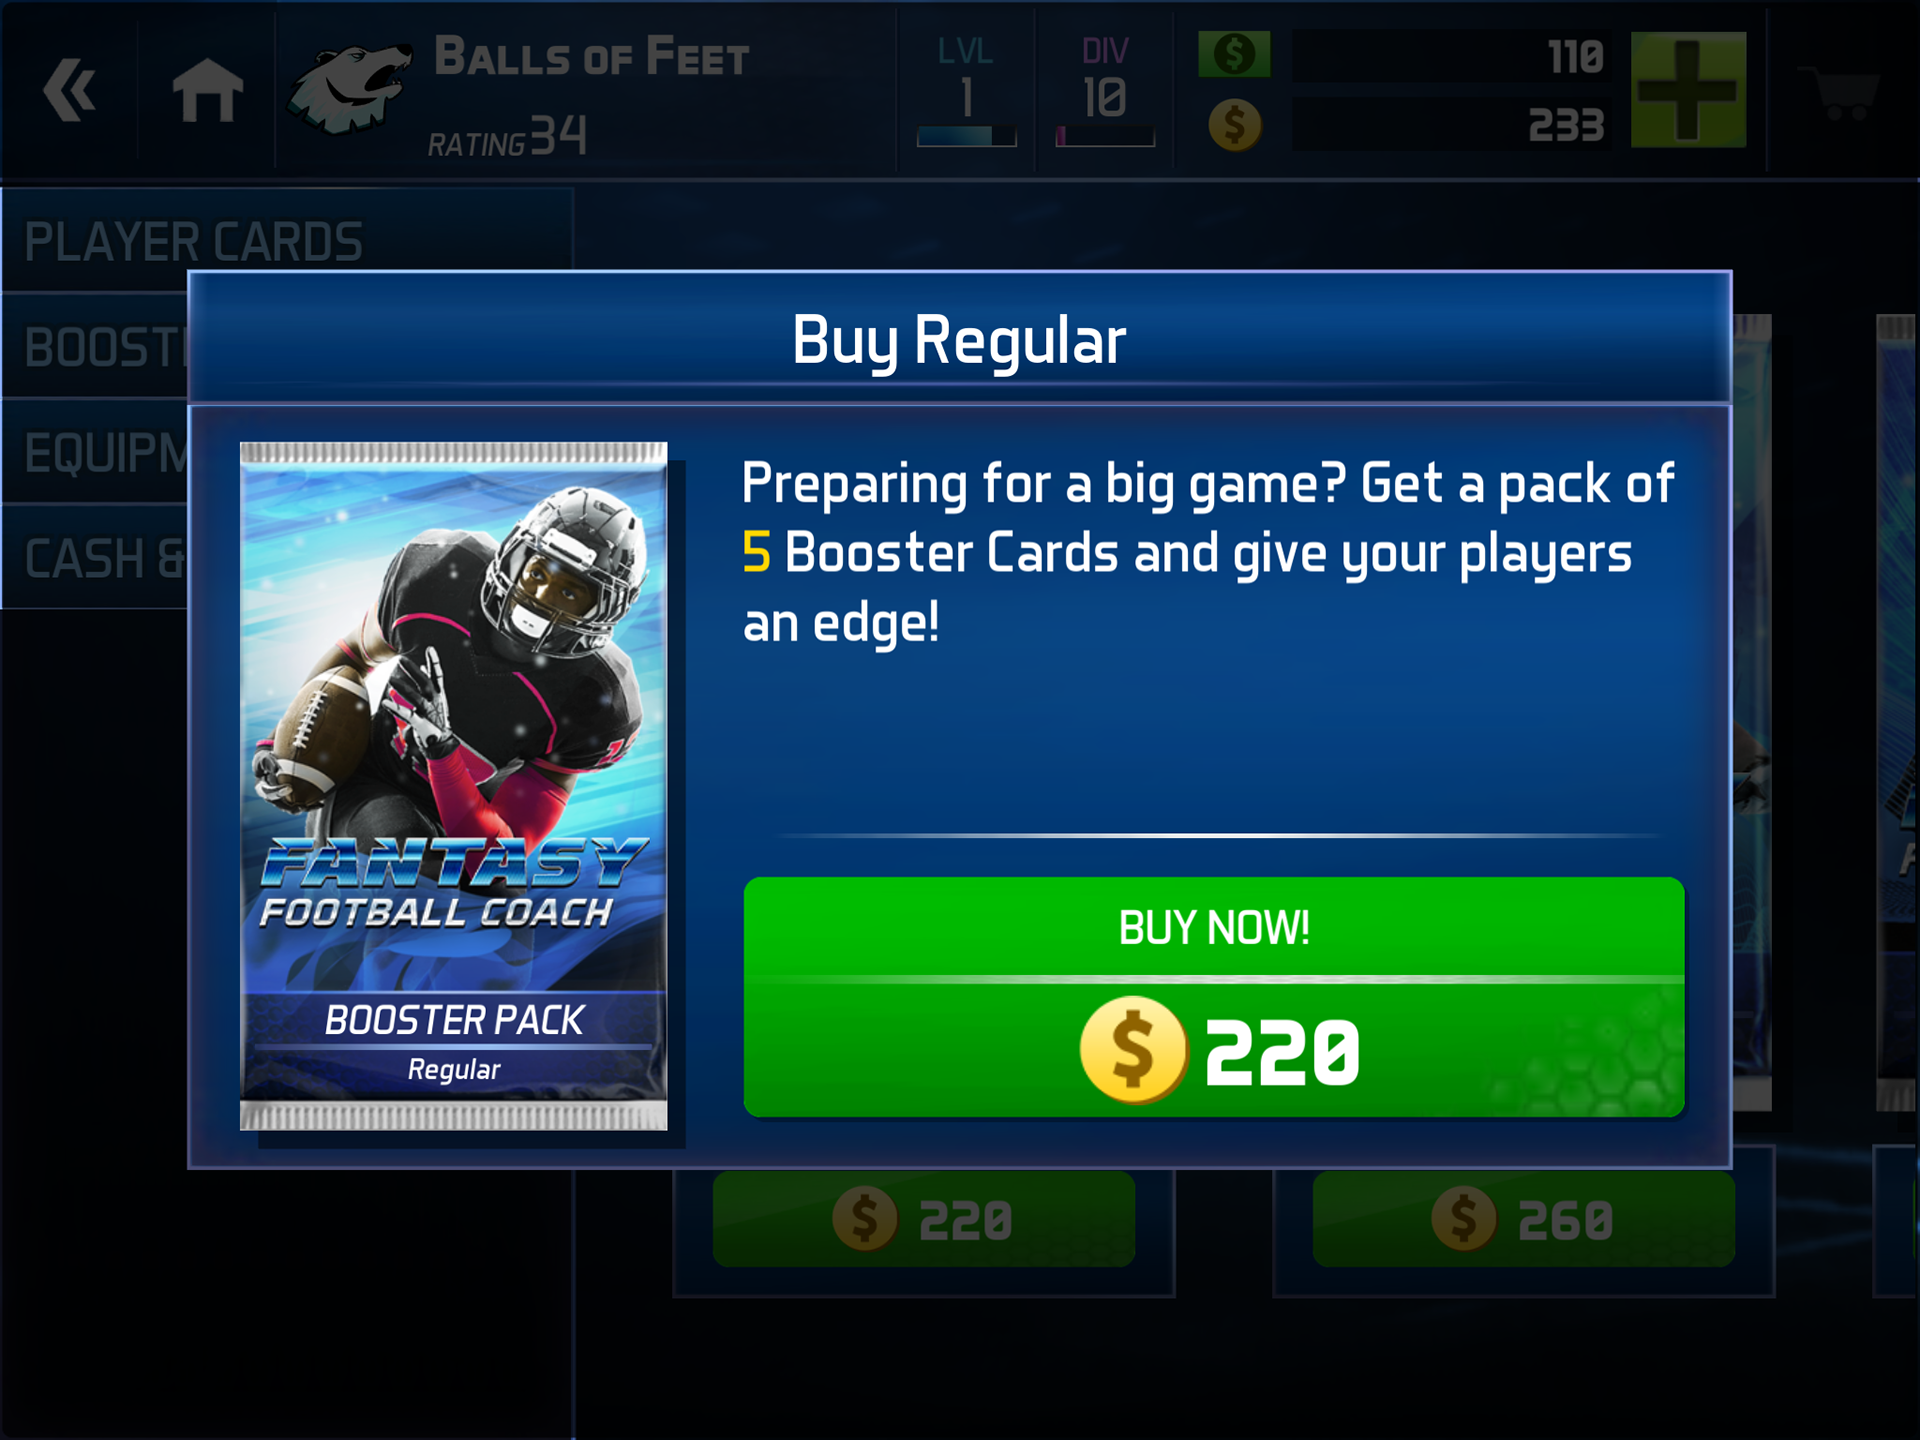Tap the 220 coin price button below
Screen dimensions: 1920x1440
924,1219
